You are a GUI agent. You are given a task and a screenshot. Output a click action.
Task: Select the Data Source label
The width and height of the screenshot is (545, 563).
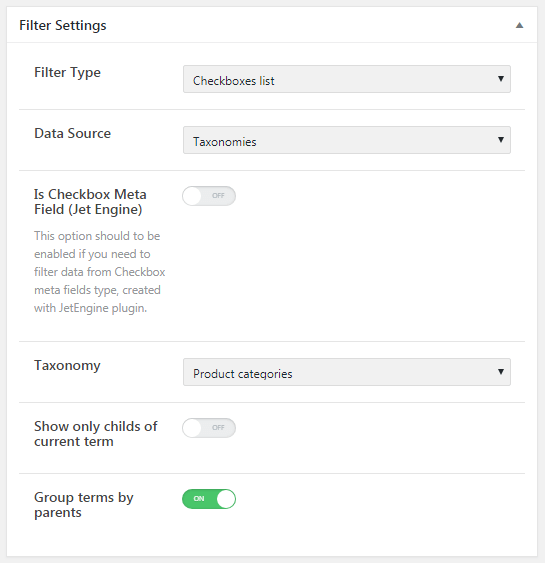pos(73,134)
